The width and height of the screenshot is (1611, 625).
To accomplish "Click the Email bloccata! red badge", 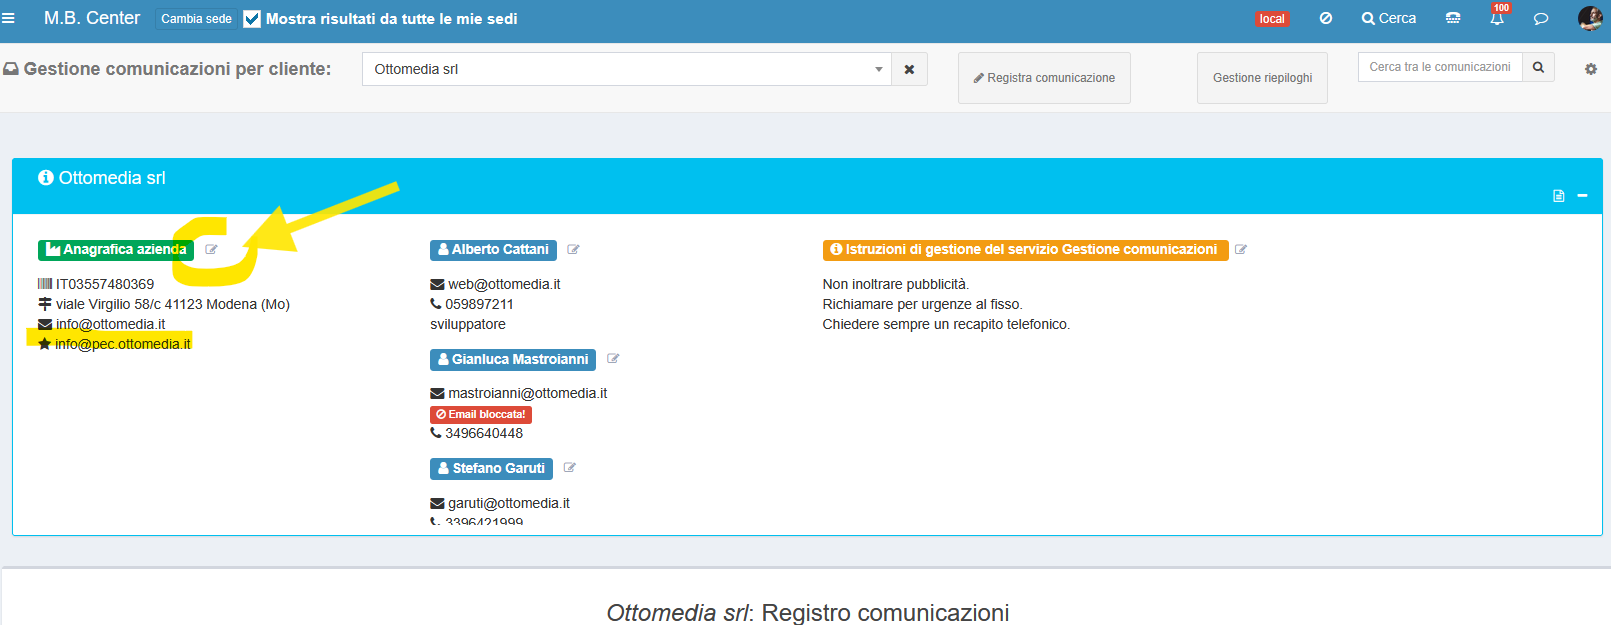I will 481,414.
